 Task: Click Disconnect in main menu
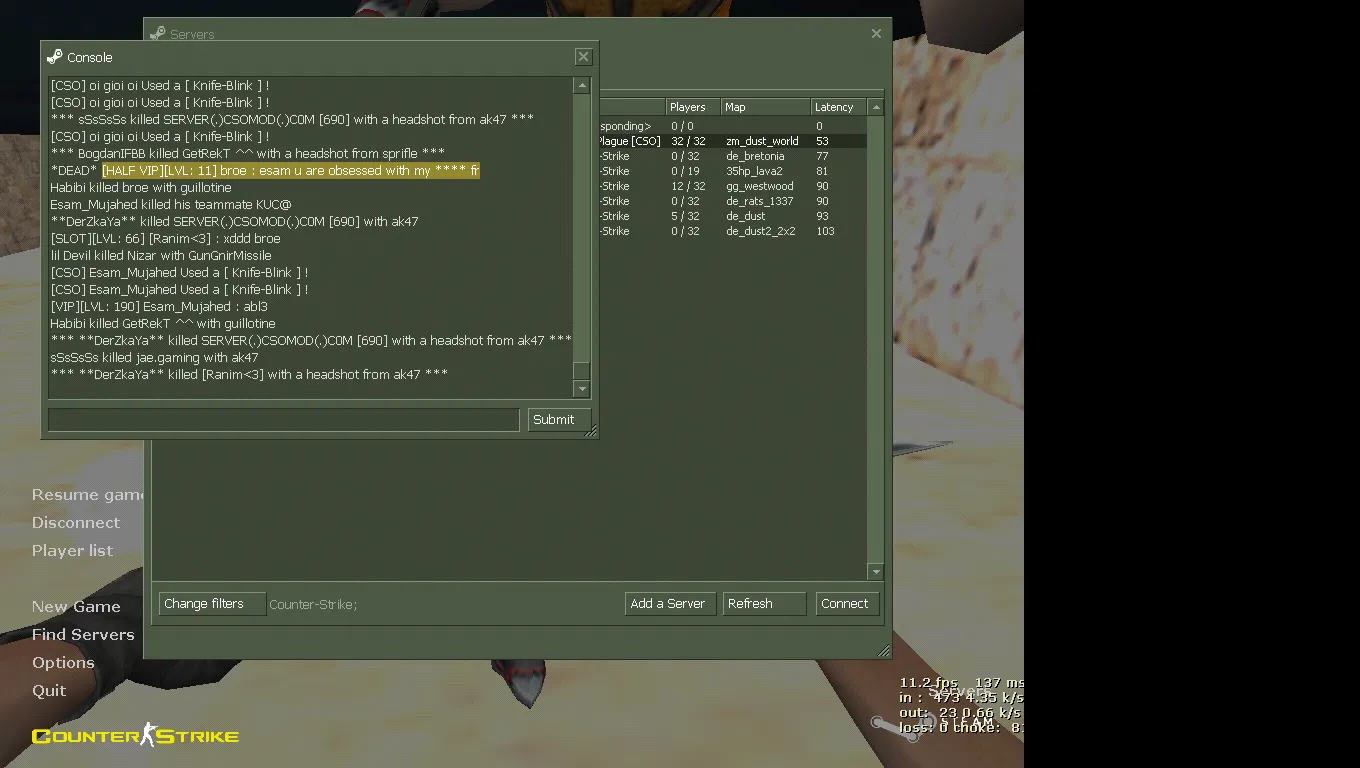click(x=76, y=522)
